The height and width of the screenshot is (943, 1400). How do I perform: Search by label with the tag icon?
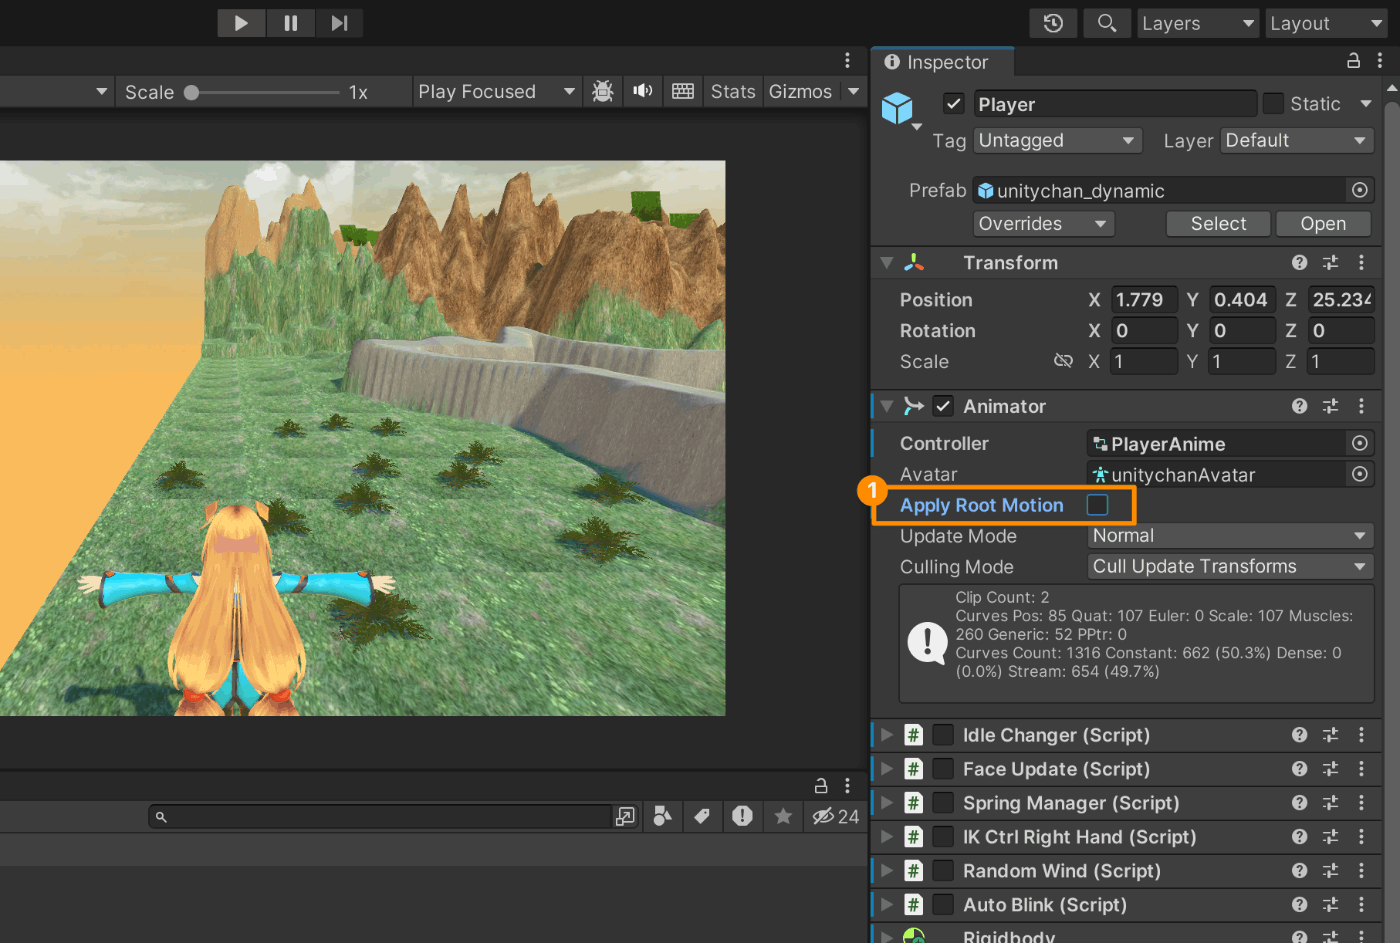point(702,817)
